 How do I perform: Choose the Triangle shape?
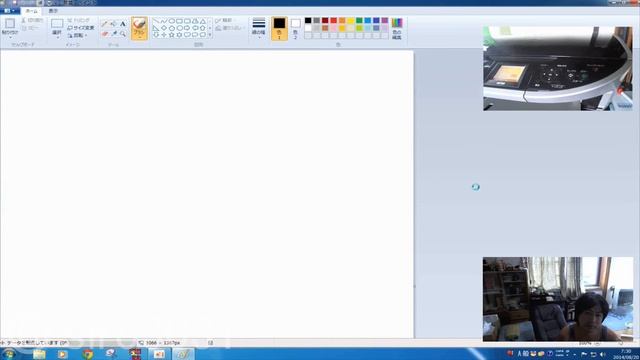(x=202, y=21)
